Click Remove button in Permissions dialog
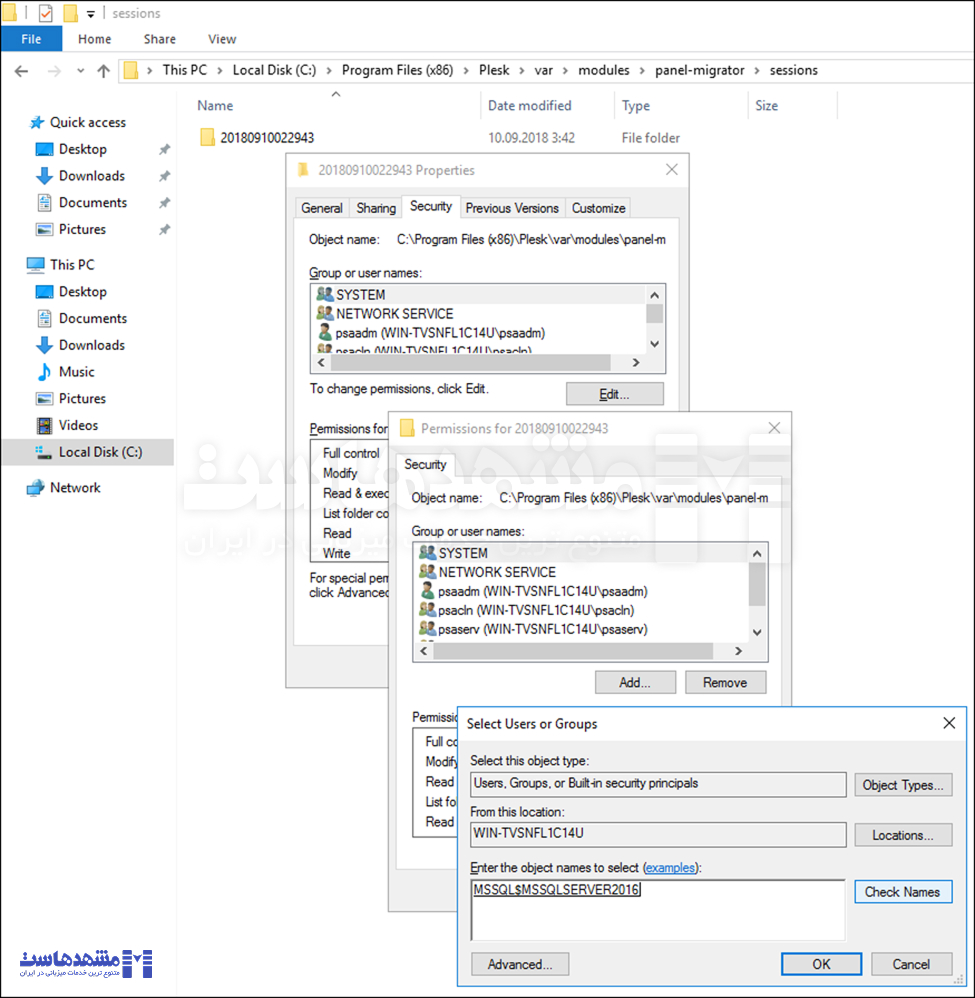This screenshot has width=975, height=998. [x=726, y=682]
